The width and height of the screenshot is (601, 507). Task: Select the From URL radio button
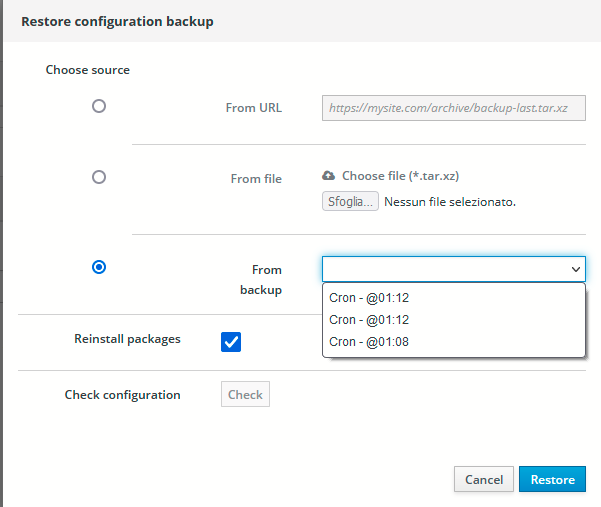point(99,106)
